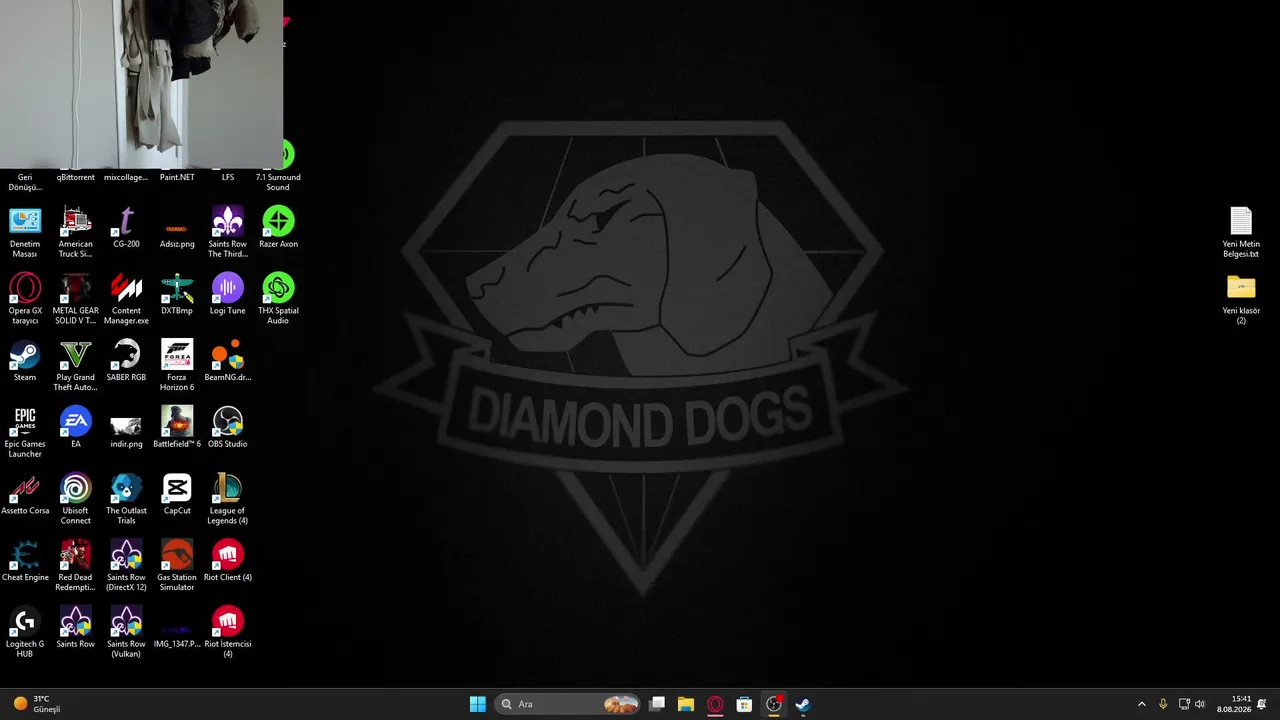Viewport: 1280px width, 720px height.
Task: Select the Saints Row (Vulkan) shortcut
Action: tap(126, 633)
